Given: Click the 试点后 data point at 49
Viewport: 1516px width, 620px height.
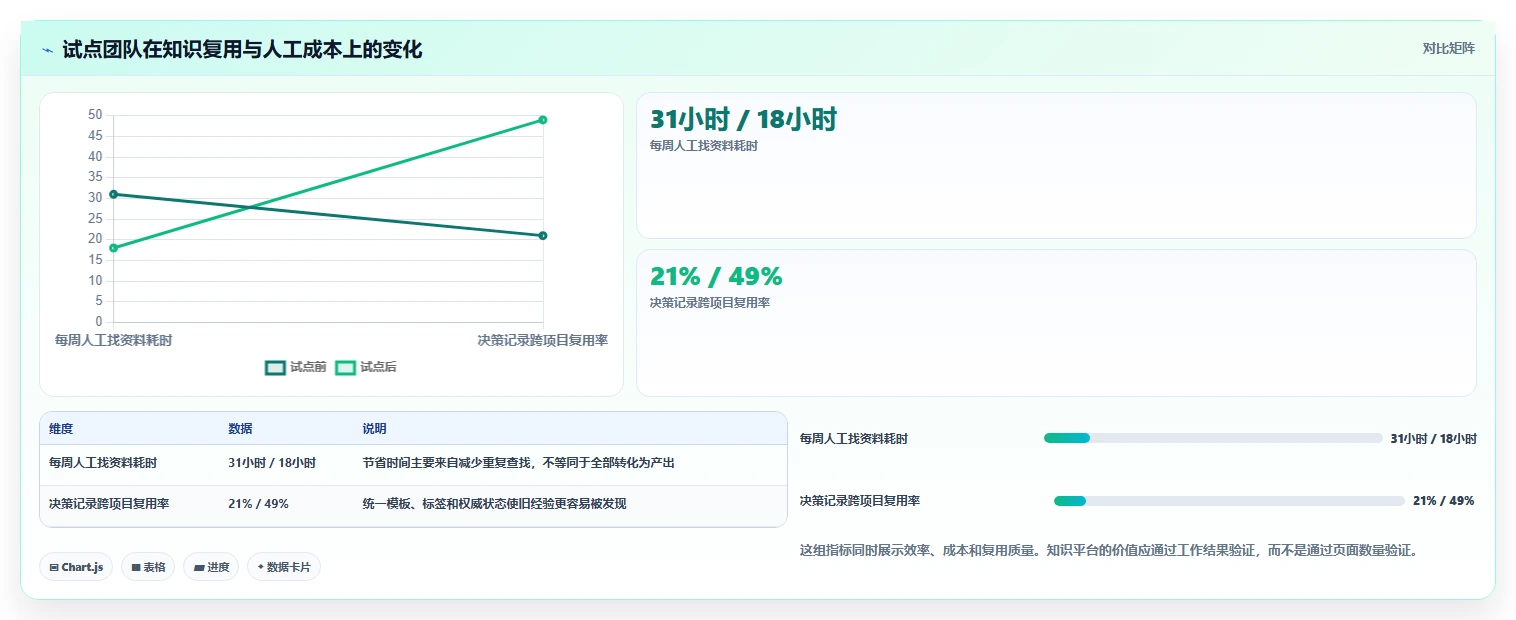Looking at the screenshot, I should [542, 120].
